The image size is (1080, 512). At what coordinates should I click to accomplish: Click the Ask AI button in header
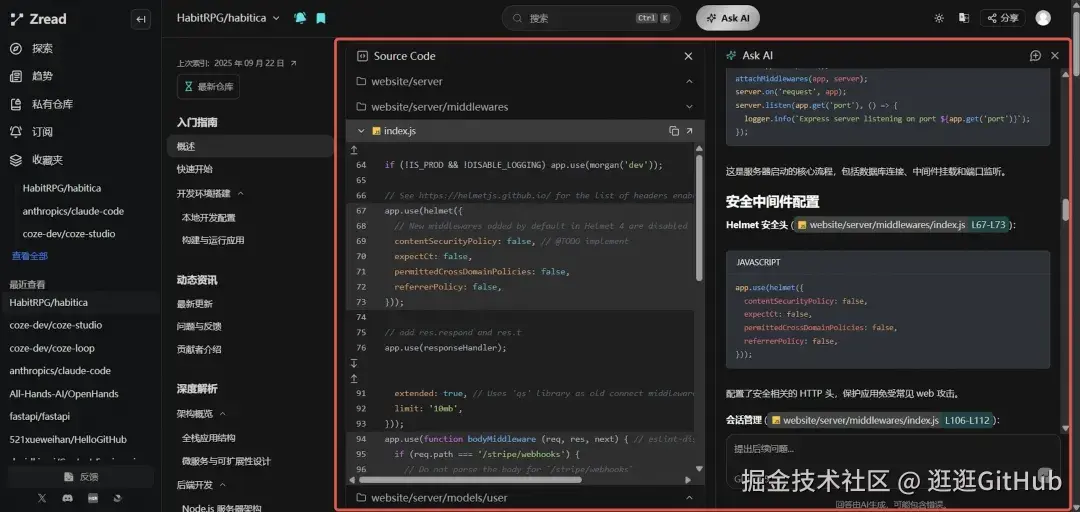[x=728, y=19]
